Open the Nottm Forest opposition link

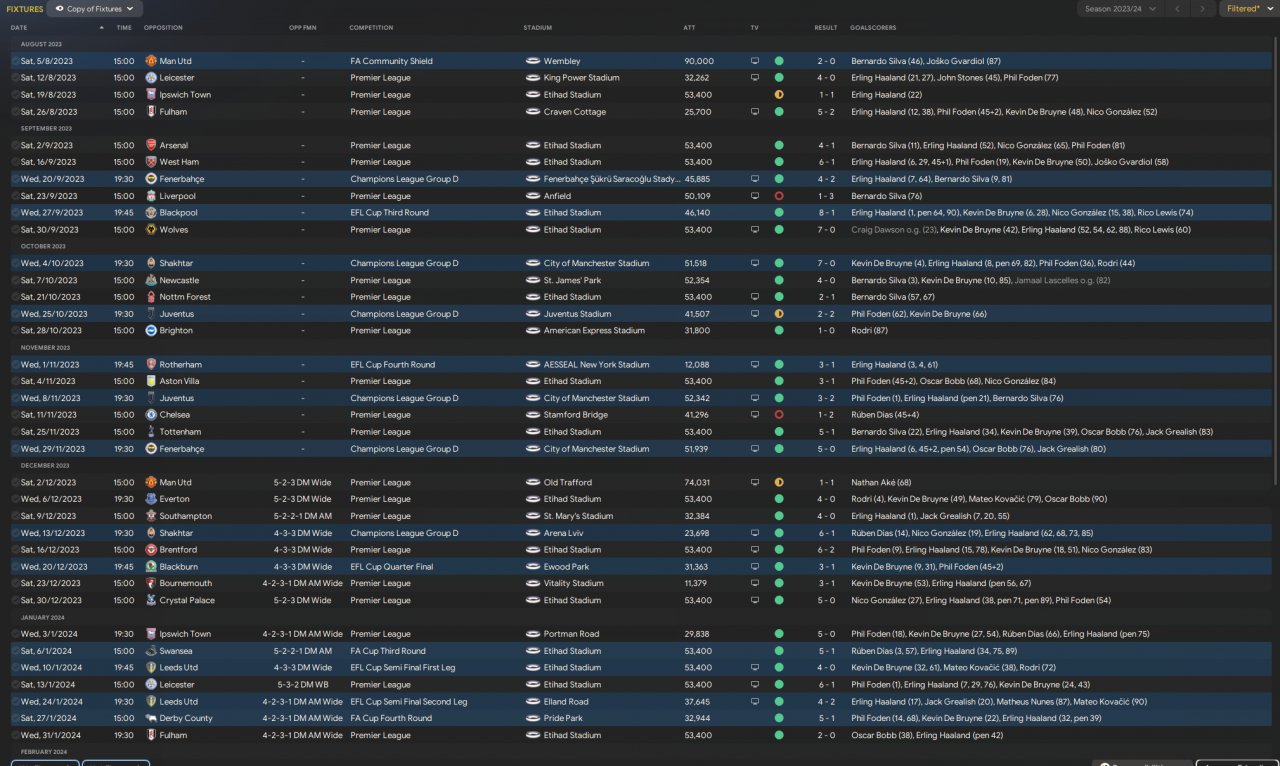coord(185,297)
